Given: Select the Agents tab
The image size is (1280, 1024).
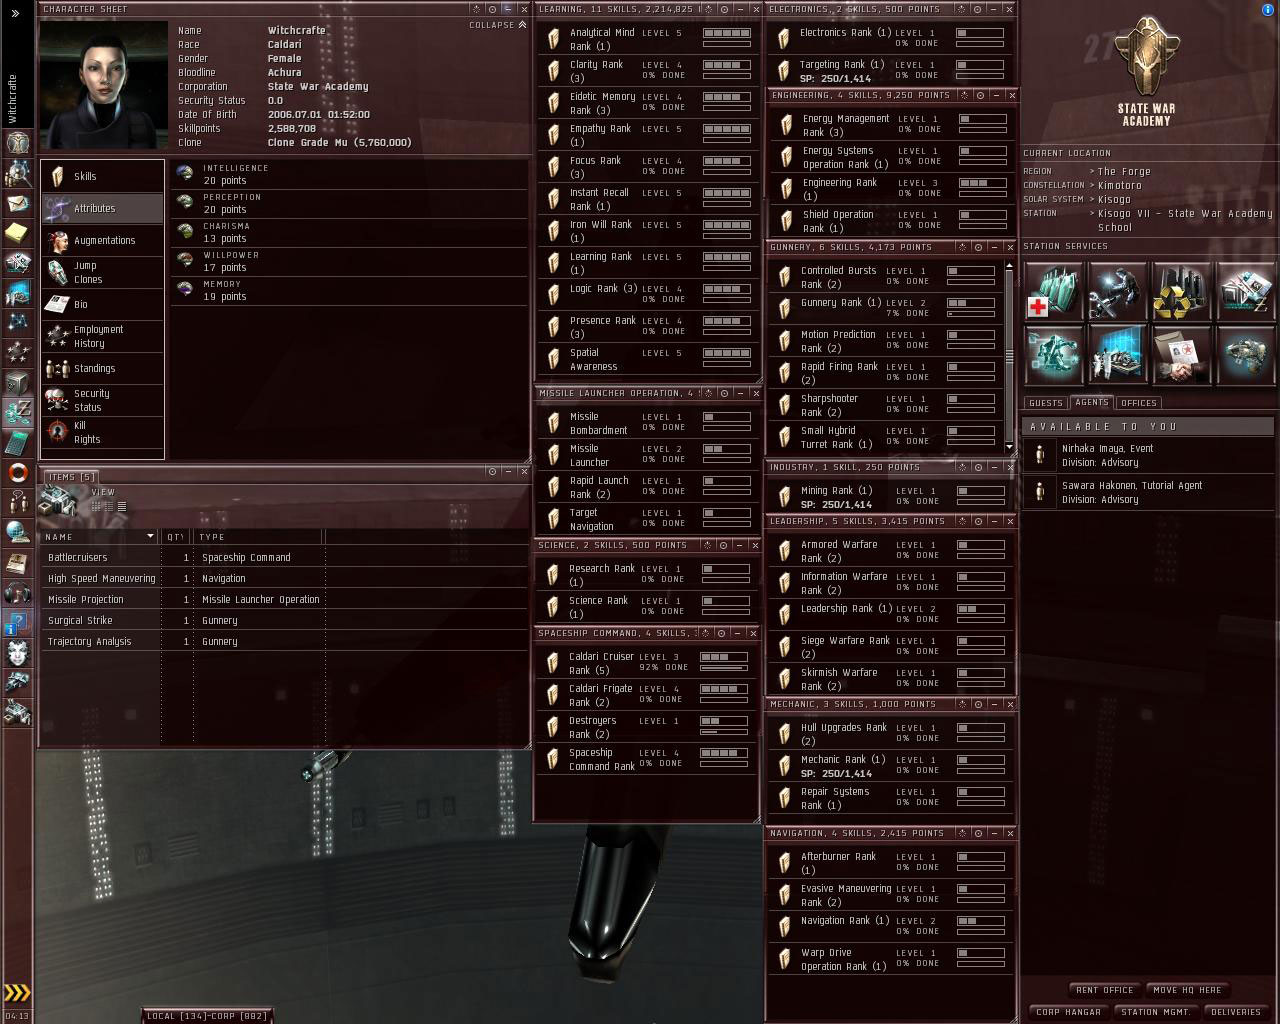Looking at the screenshot, I should 1091,402.
